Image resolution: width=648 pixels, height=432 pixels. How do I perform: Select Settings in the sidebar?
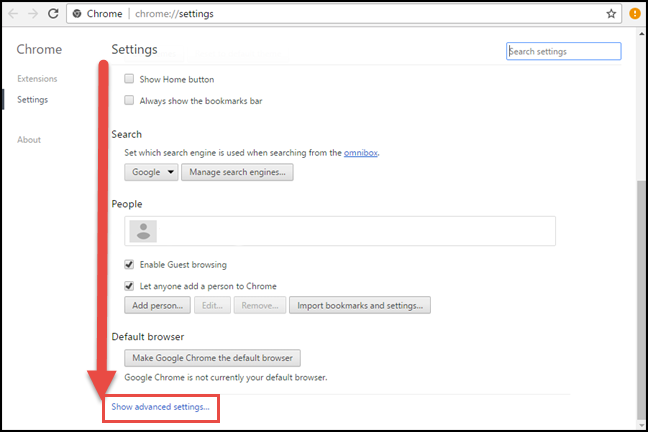pos(33,100)
